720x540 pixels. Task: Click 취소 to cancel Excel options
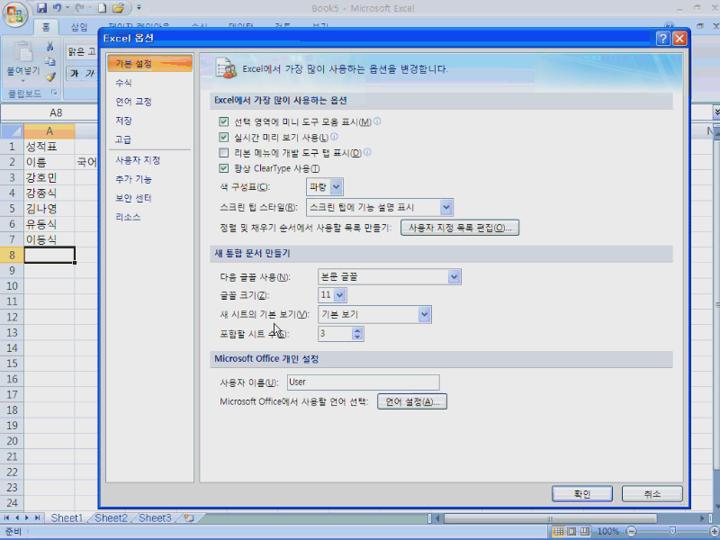coord(652,494)
